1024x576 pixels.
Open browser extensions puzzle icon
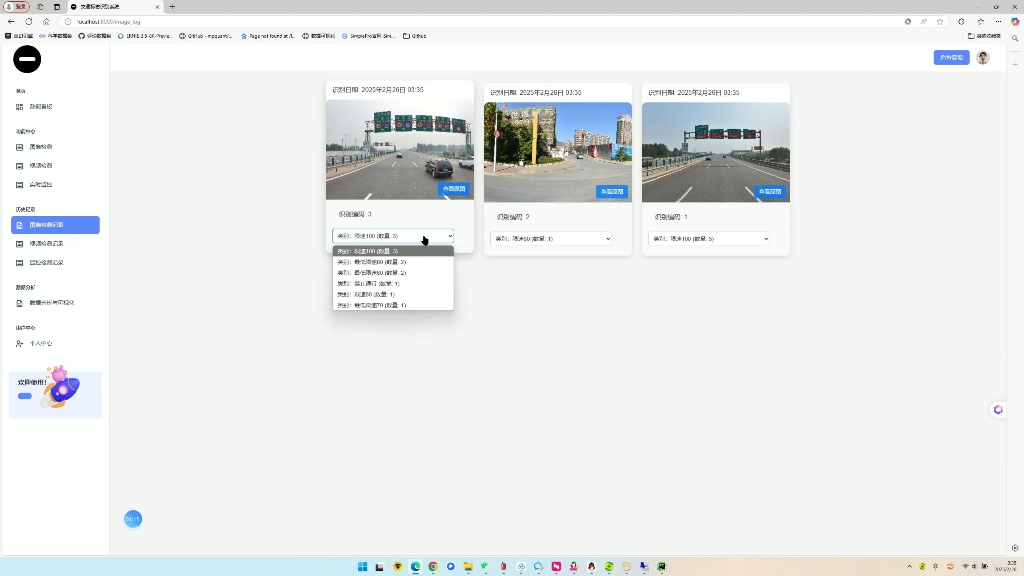click(961, 22)
